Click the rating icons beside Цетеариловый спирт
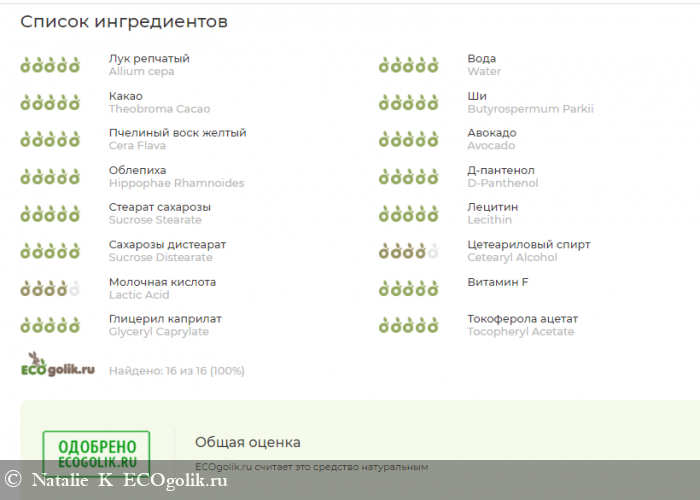700x500 pixels. 408,251
